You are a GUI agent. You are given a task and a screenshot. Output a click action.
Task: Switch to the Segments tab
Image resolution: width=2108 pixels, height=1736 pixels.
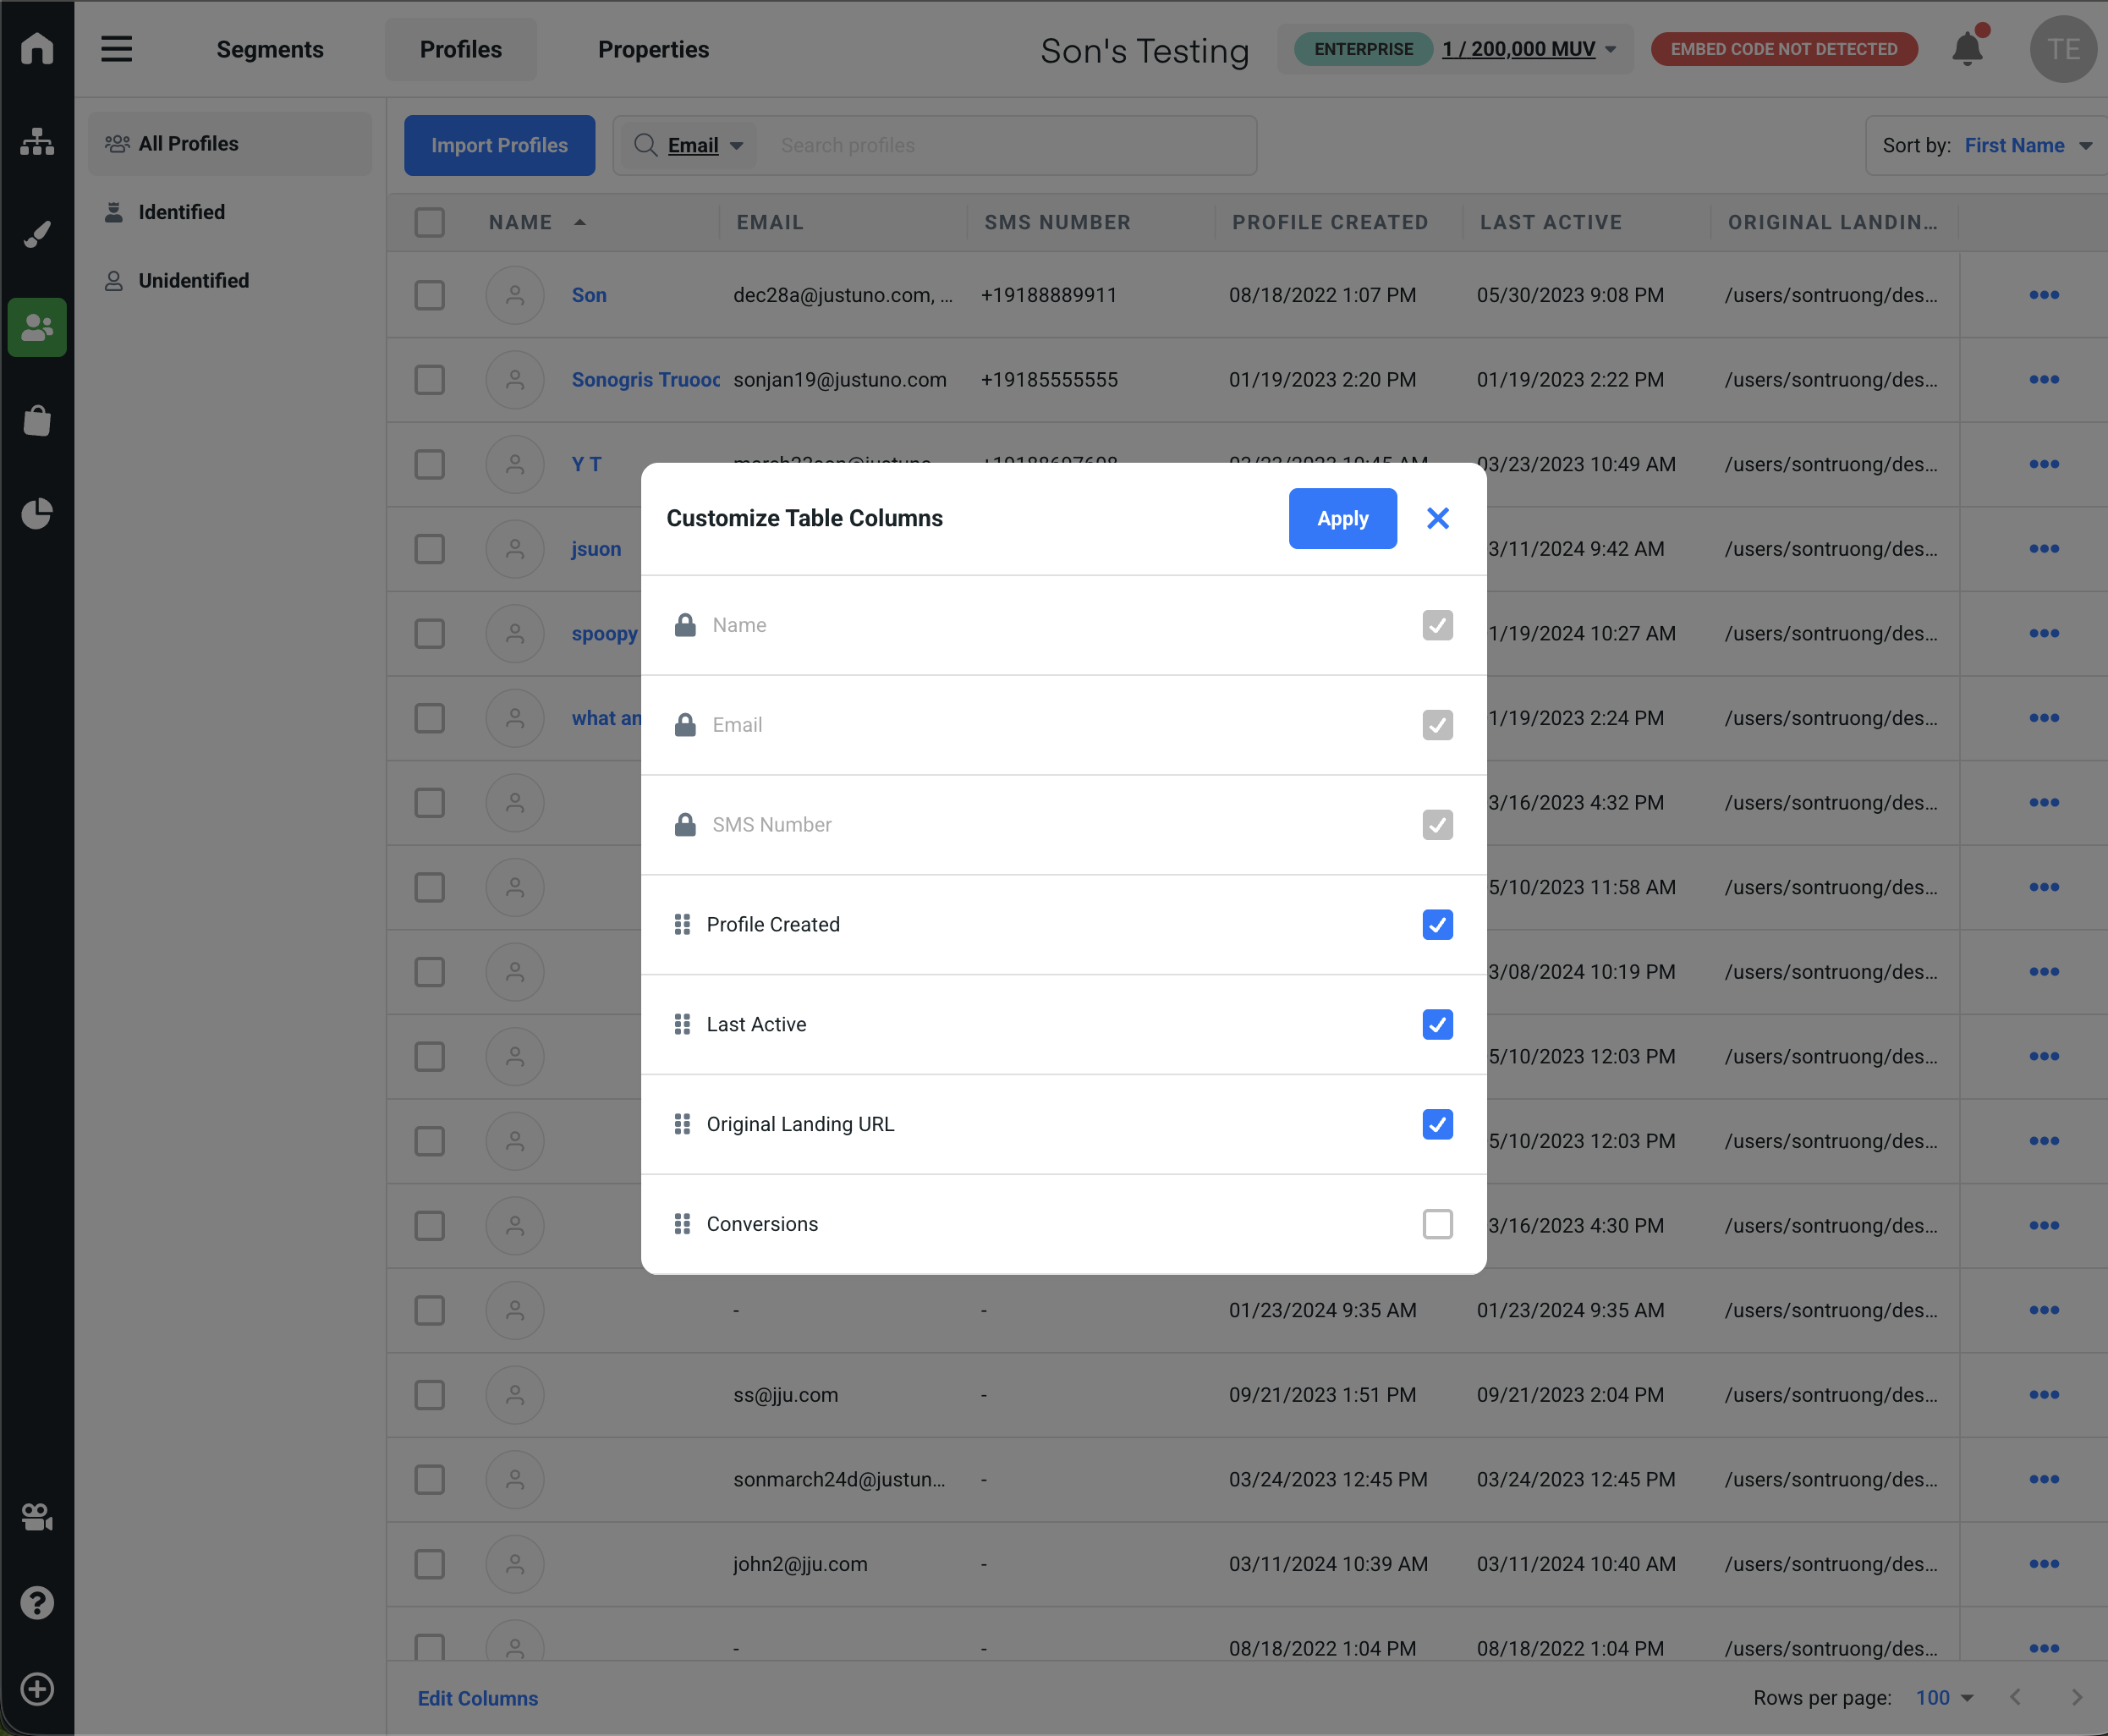click(x=270, y=49)
